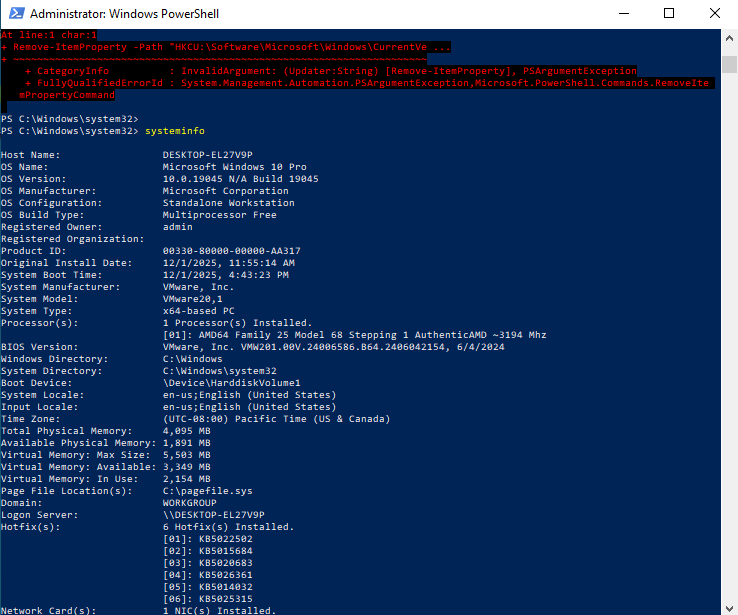Minimize the Windows PowerShell window
Viewport: 738px width, 615px height.
[x=624, y=14]
